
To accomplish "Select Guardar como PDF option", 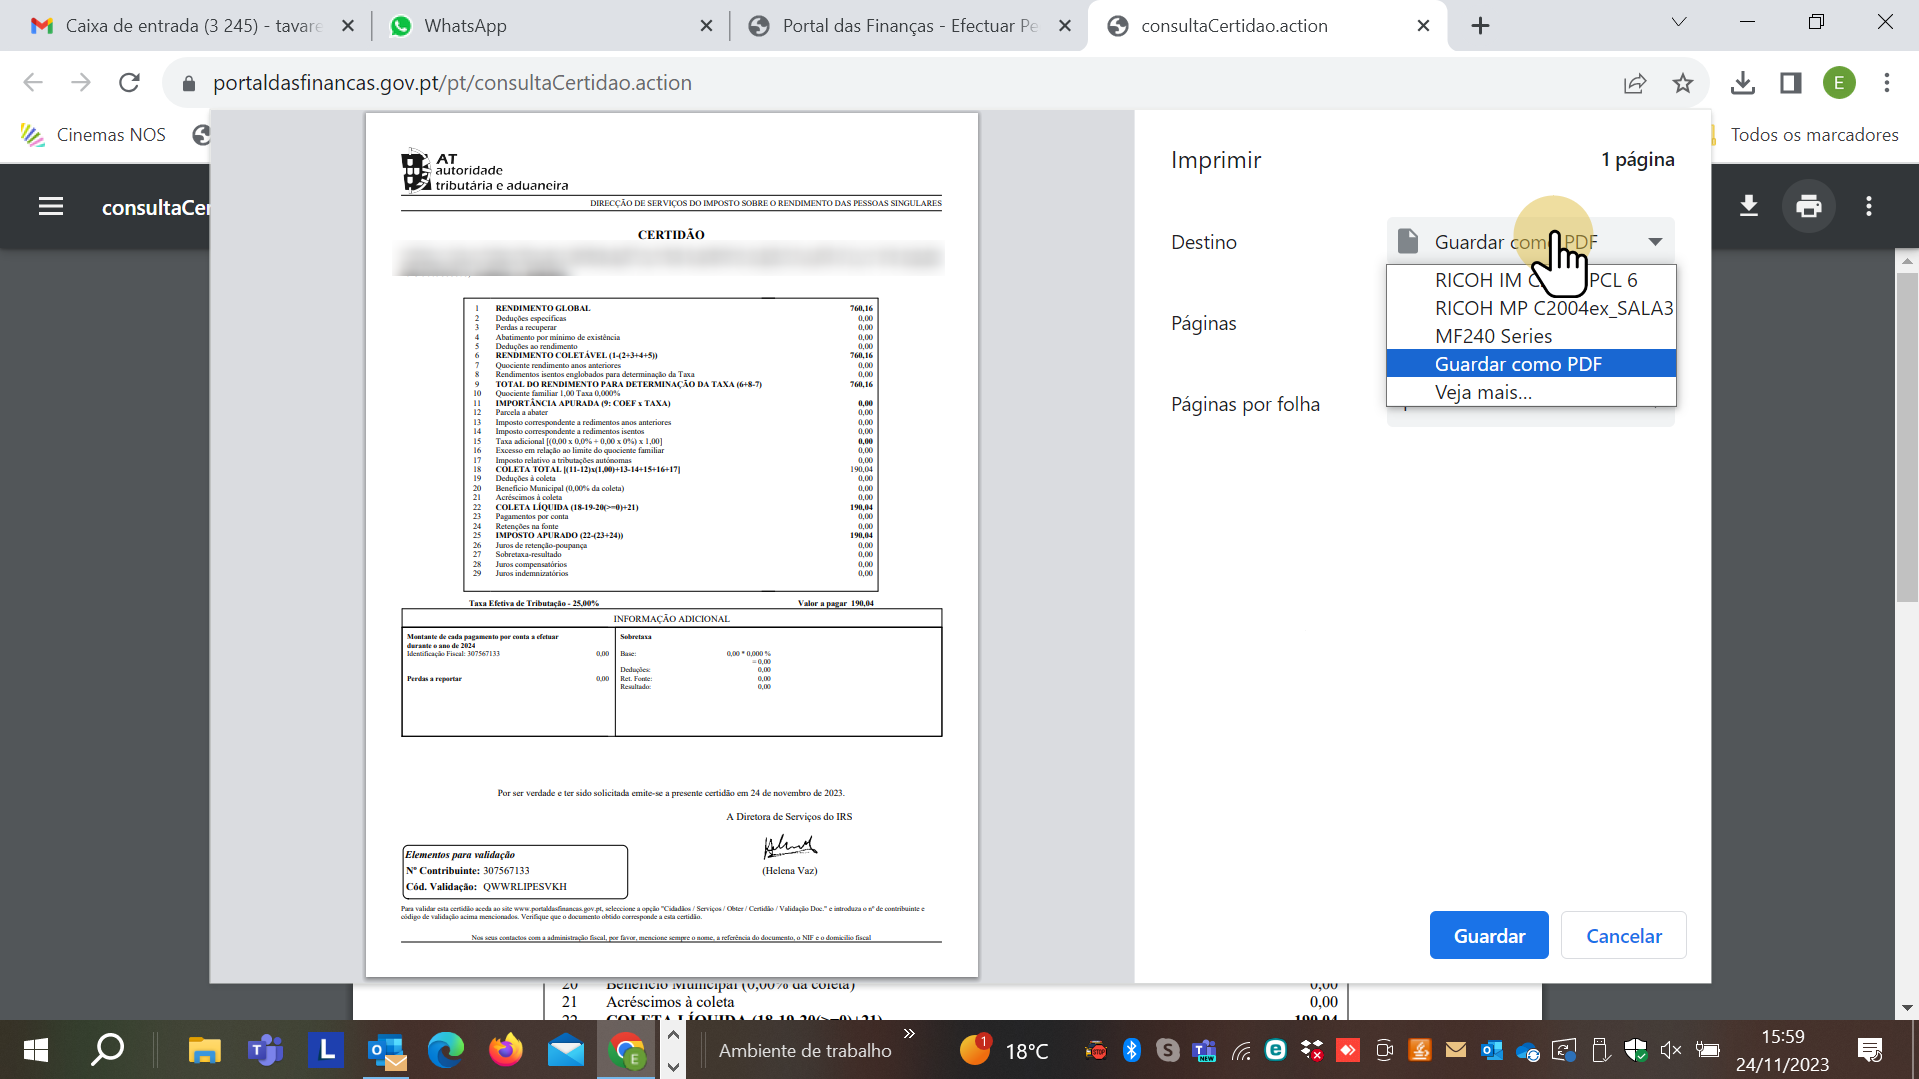I will (x=1518, y=364).
